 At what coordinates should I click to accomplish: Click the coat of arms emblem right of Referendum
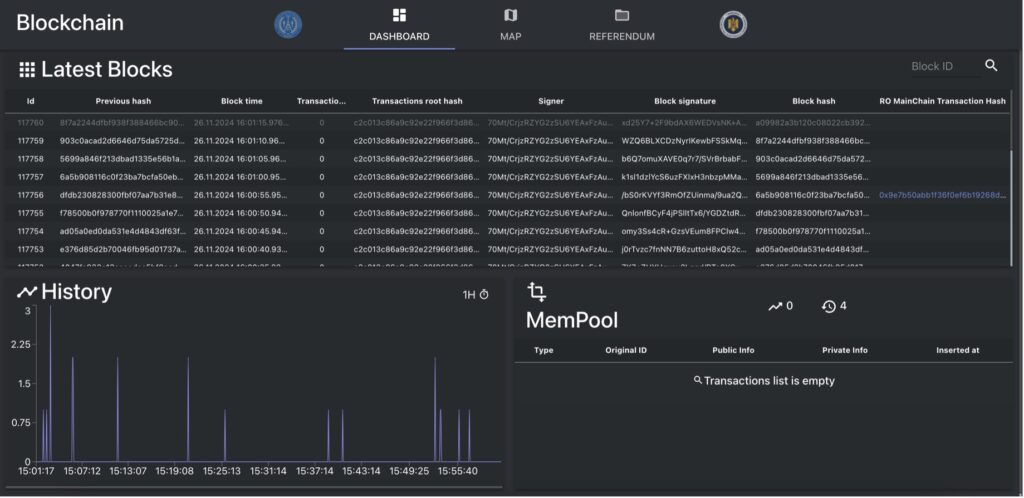(733, 24)
